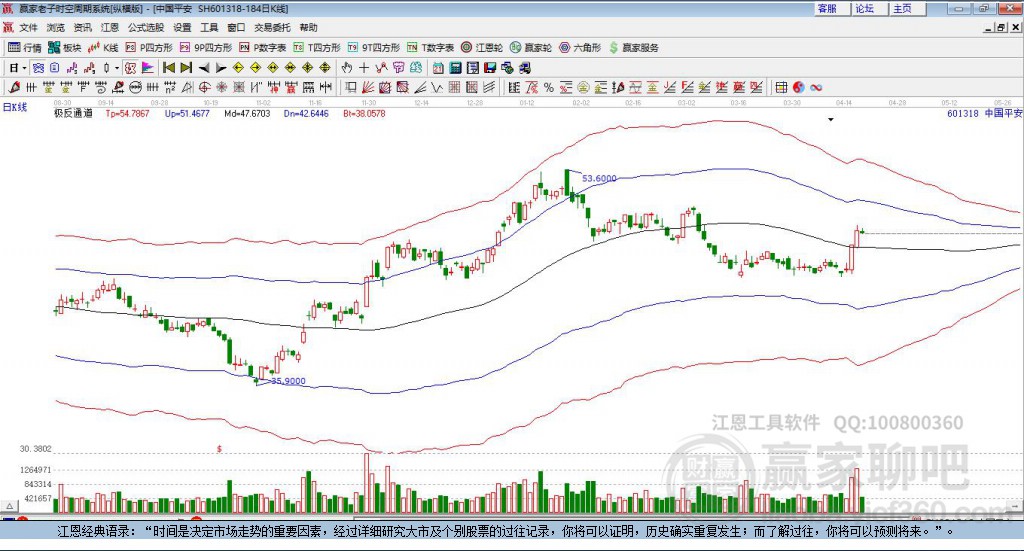Open the 设置 menu
The height and width of the screenshot is (551, 1024).
[182, 27]
